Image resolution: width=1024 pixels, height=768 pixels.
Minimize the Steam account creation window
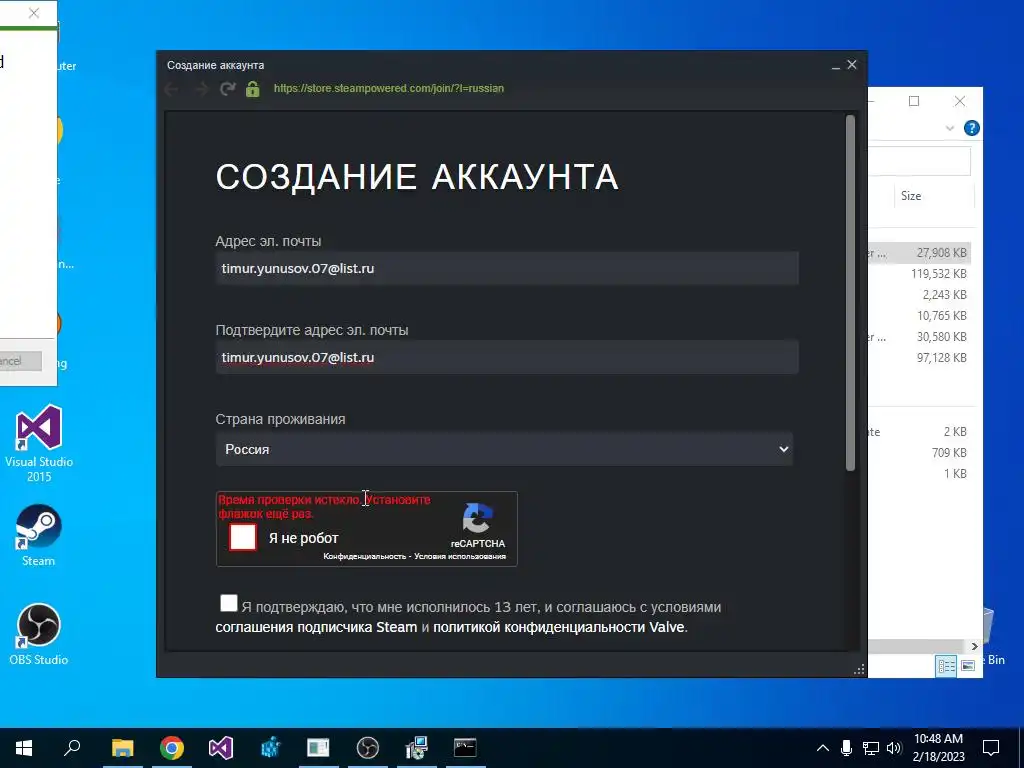[835, 66]
